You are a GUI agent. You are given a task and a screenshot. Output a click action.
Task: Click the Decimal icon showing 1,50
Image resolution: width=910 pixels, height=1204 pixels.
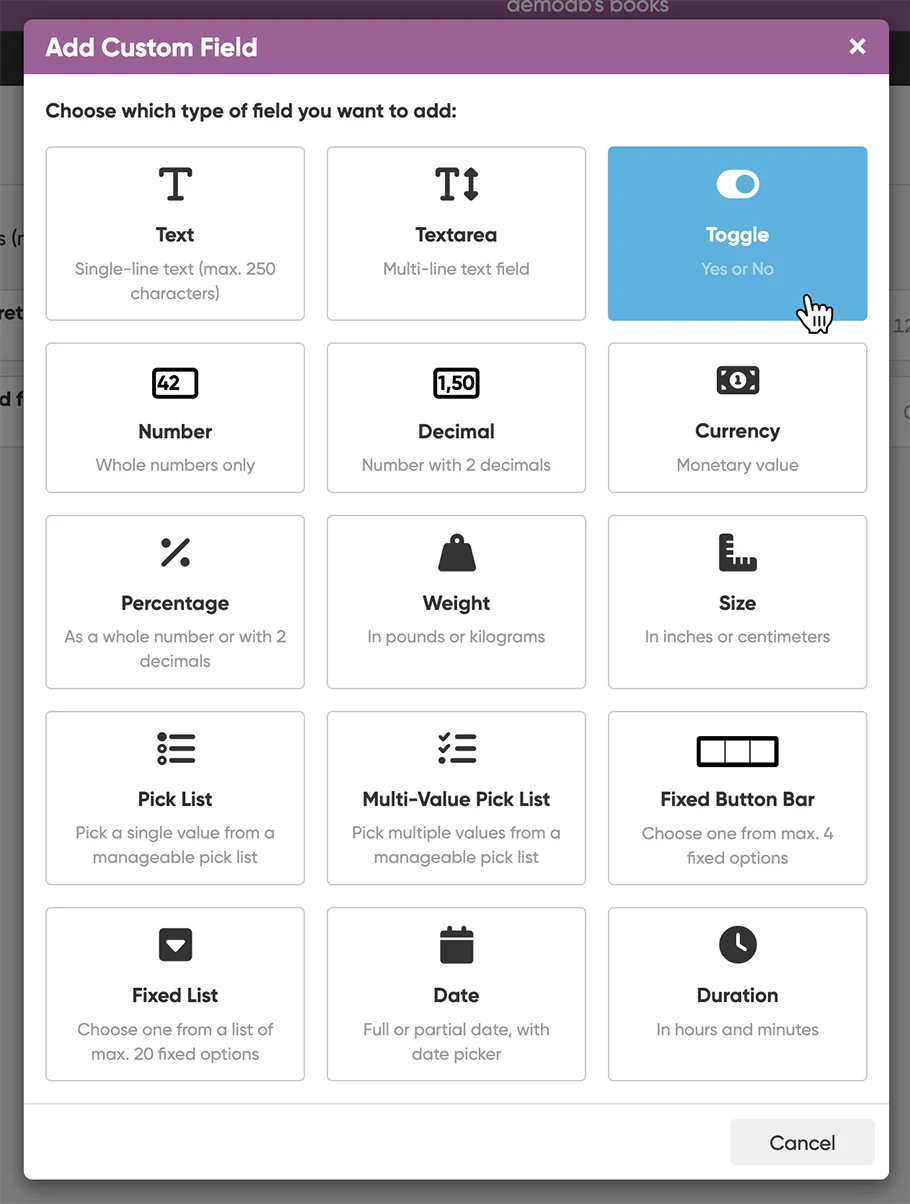[x=456, y=383]
